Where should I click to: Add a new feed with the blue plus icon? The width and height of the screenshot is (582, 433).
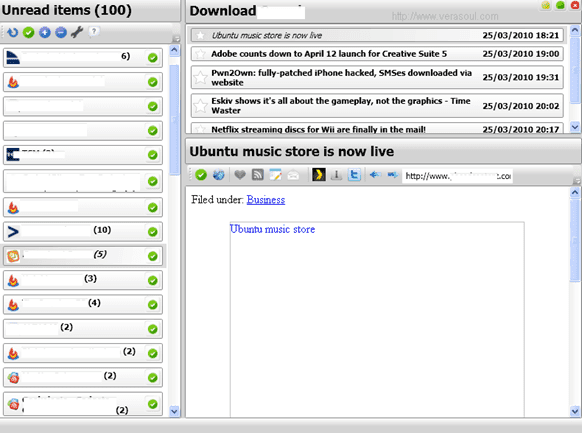point(45,33)
